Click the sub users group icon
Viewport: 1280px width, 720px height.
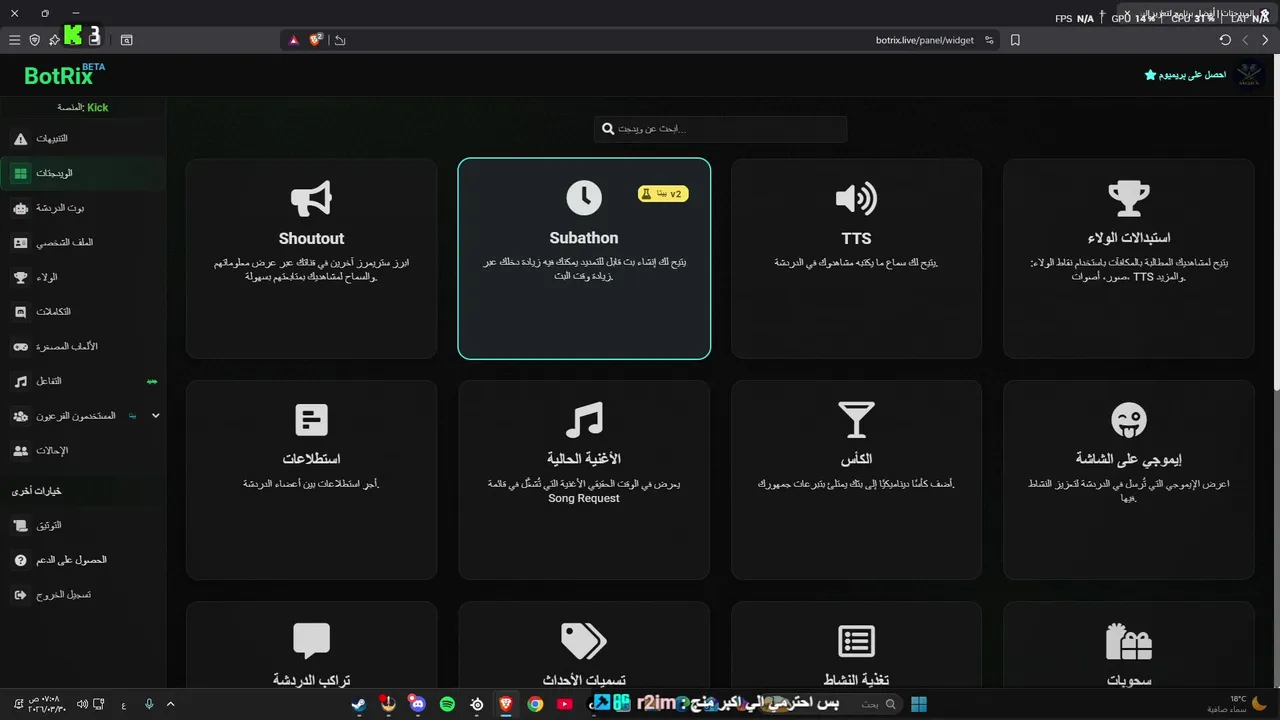(20, 416)
